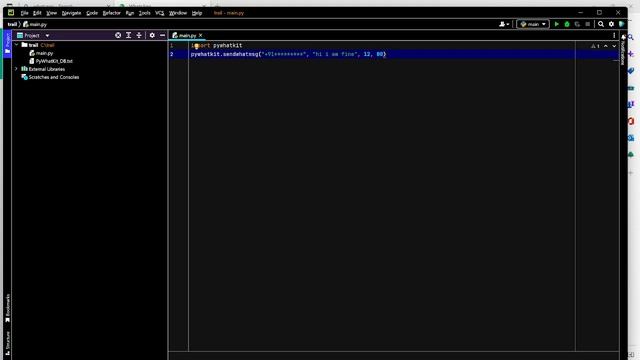Viewport: 640px width, 360px height.
Task: Open Tools menu
Action: pyautogui.click(x=144, y=13)
